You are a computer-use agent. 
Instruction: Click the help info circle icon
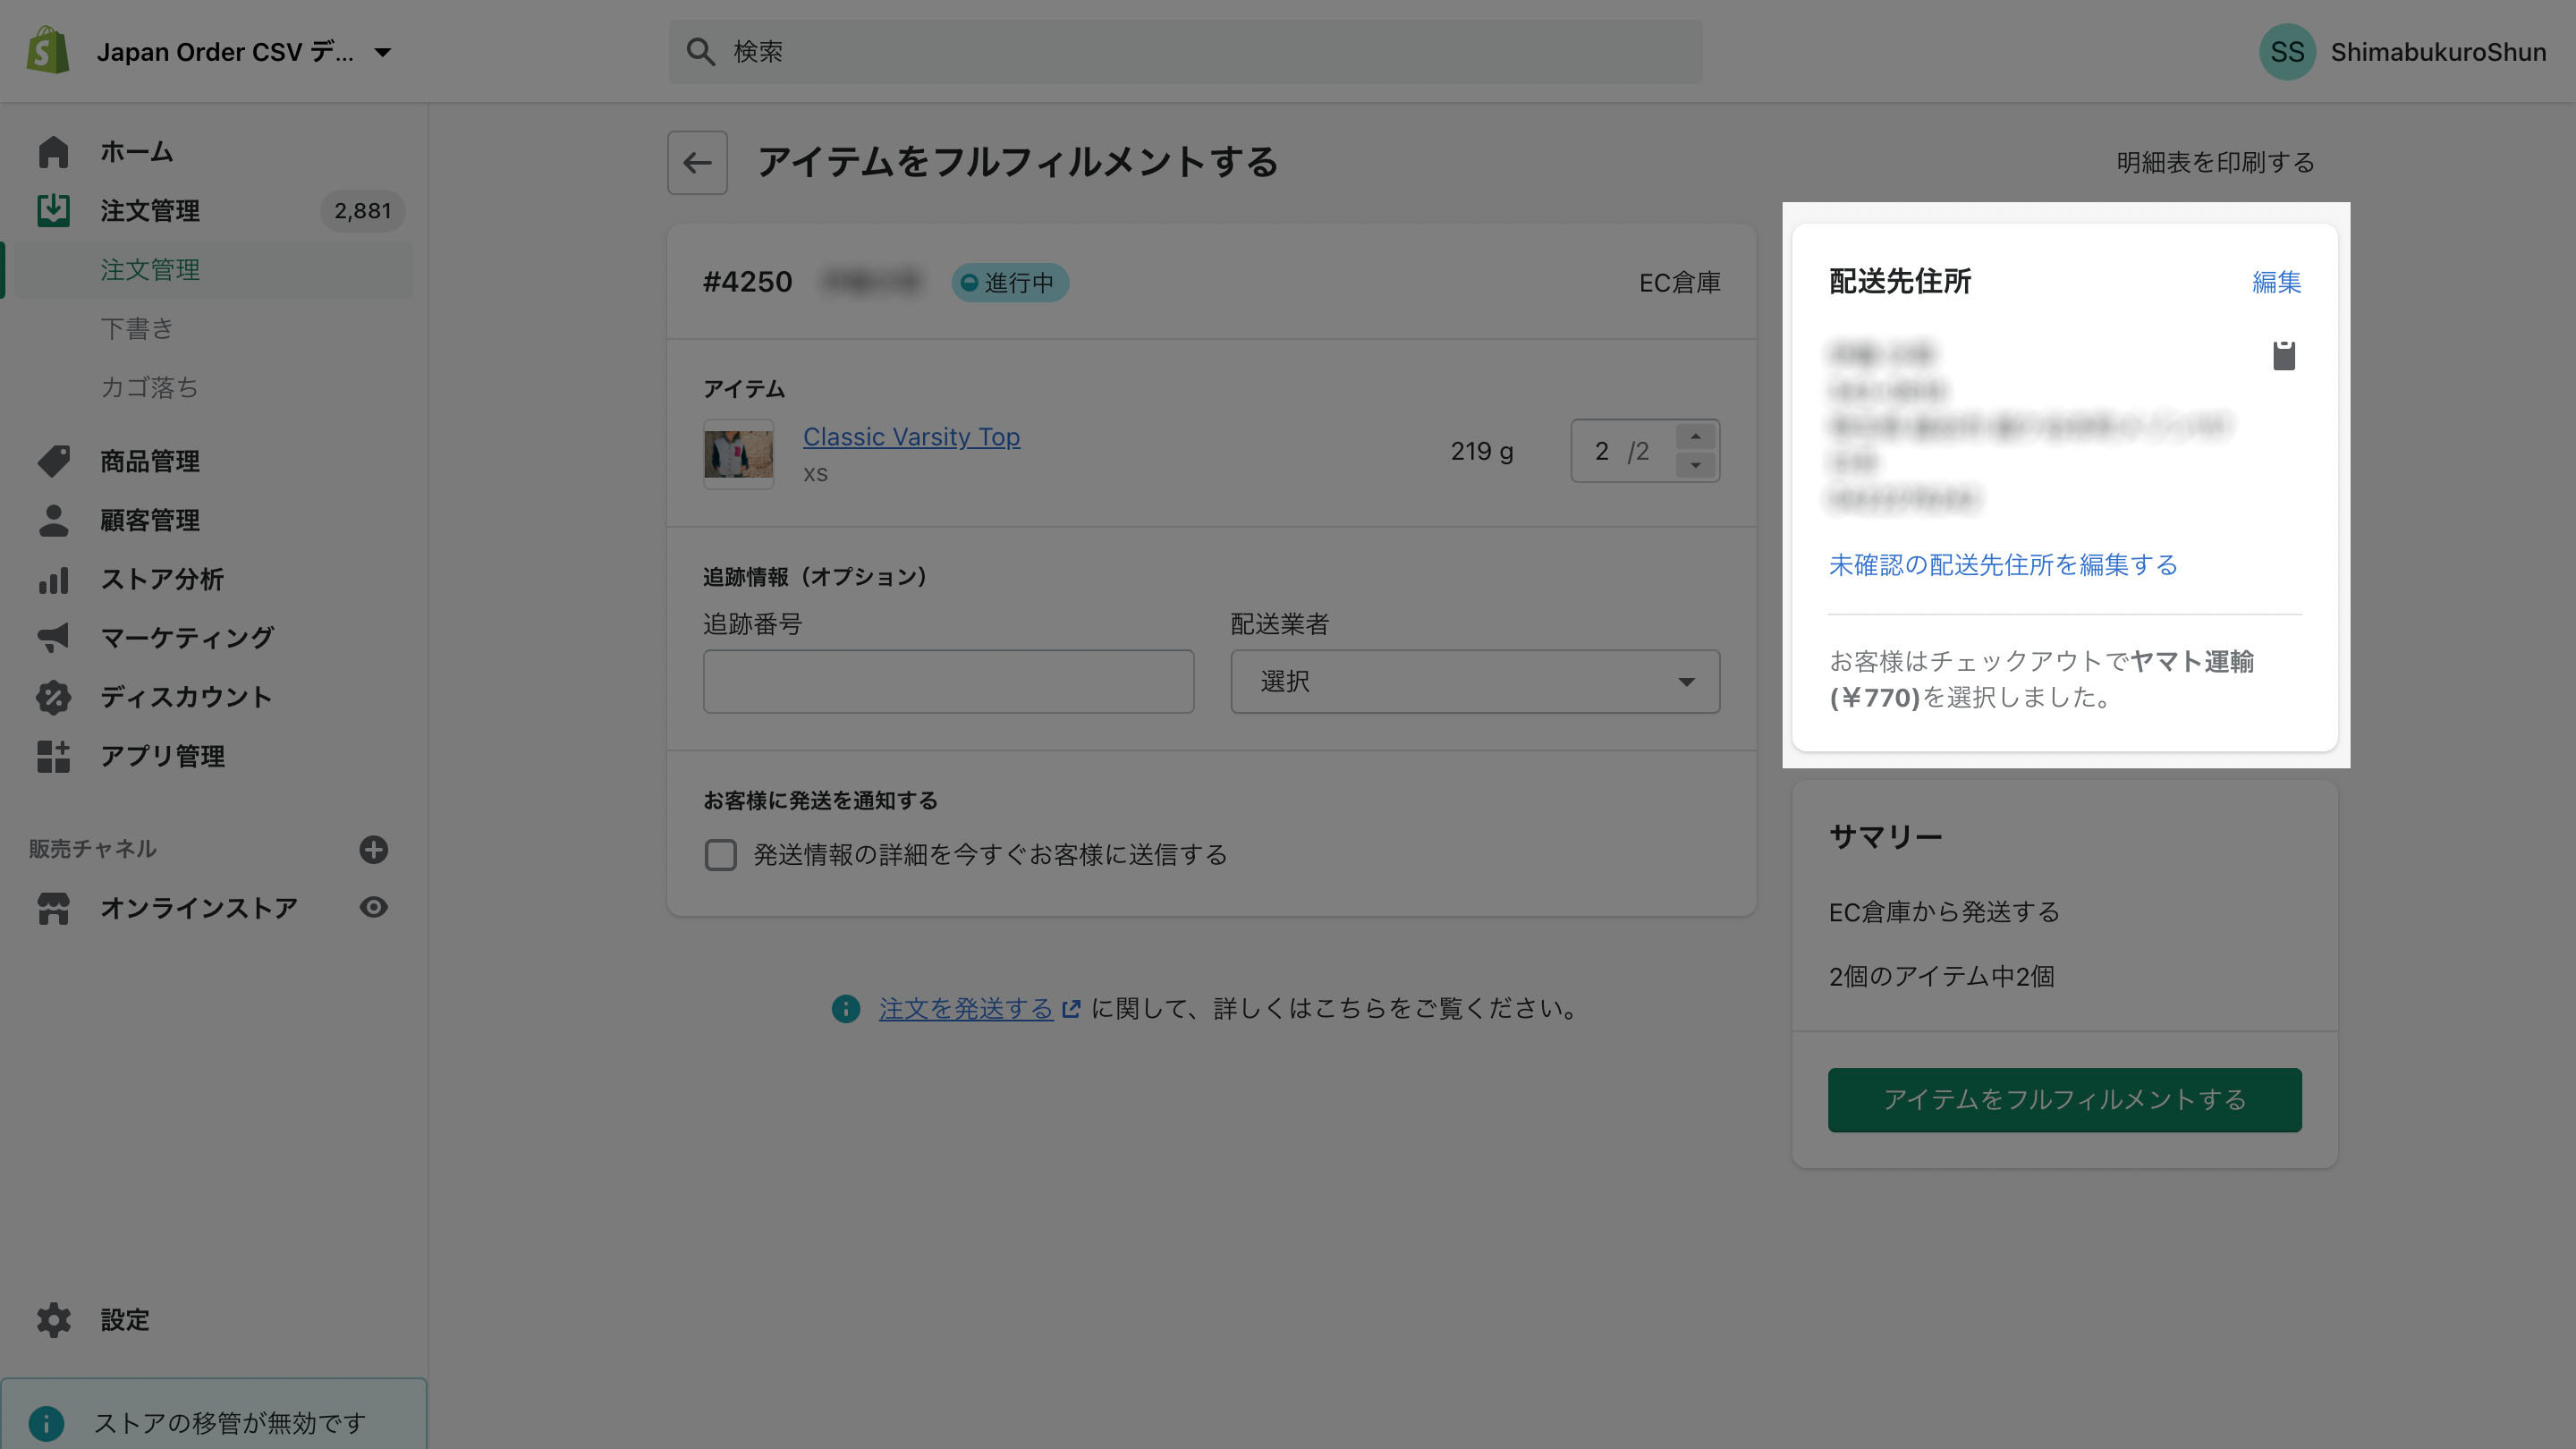[845, 1008]
